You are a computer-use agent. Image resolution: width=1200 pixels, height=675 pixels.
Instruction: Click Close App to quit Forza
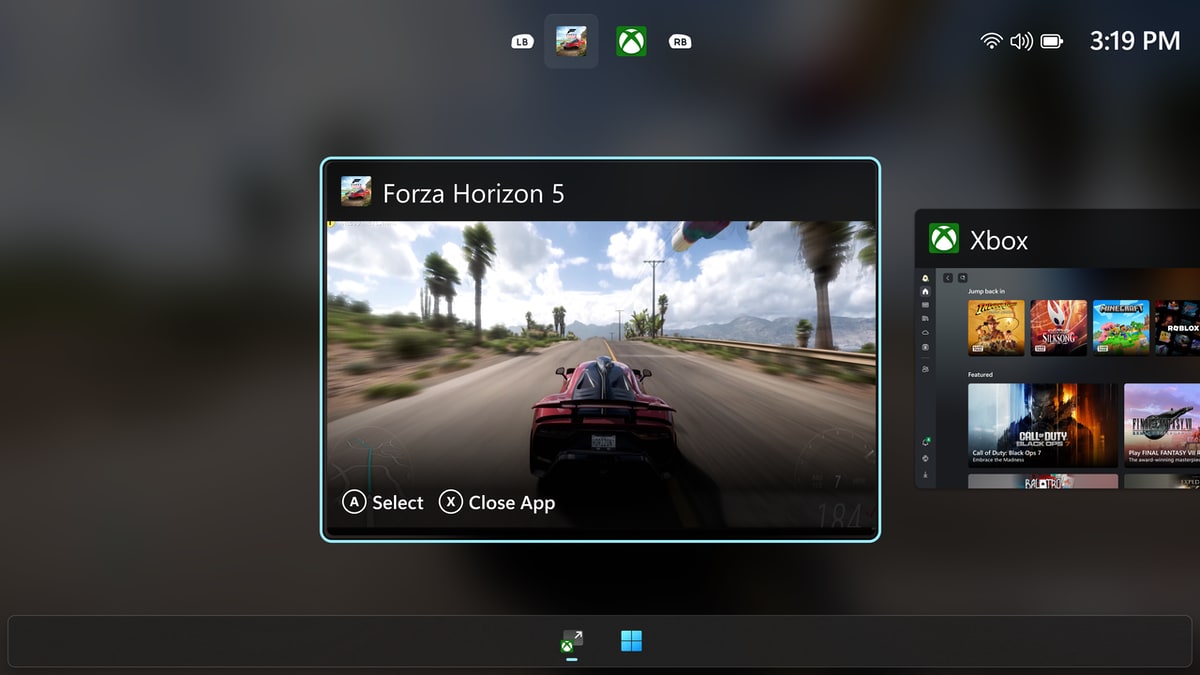click(497, 503)
